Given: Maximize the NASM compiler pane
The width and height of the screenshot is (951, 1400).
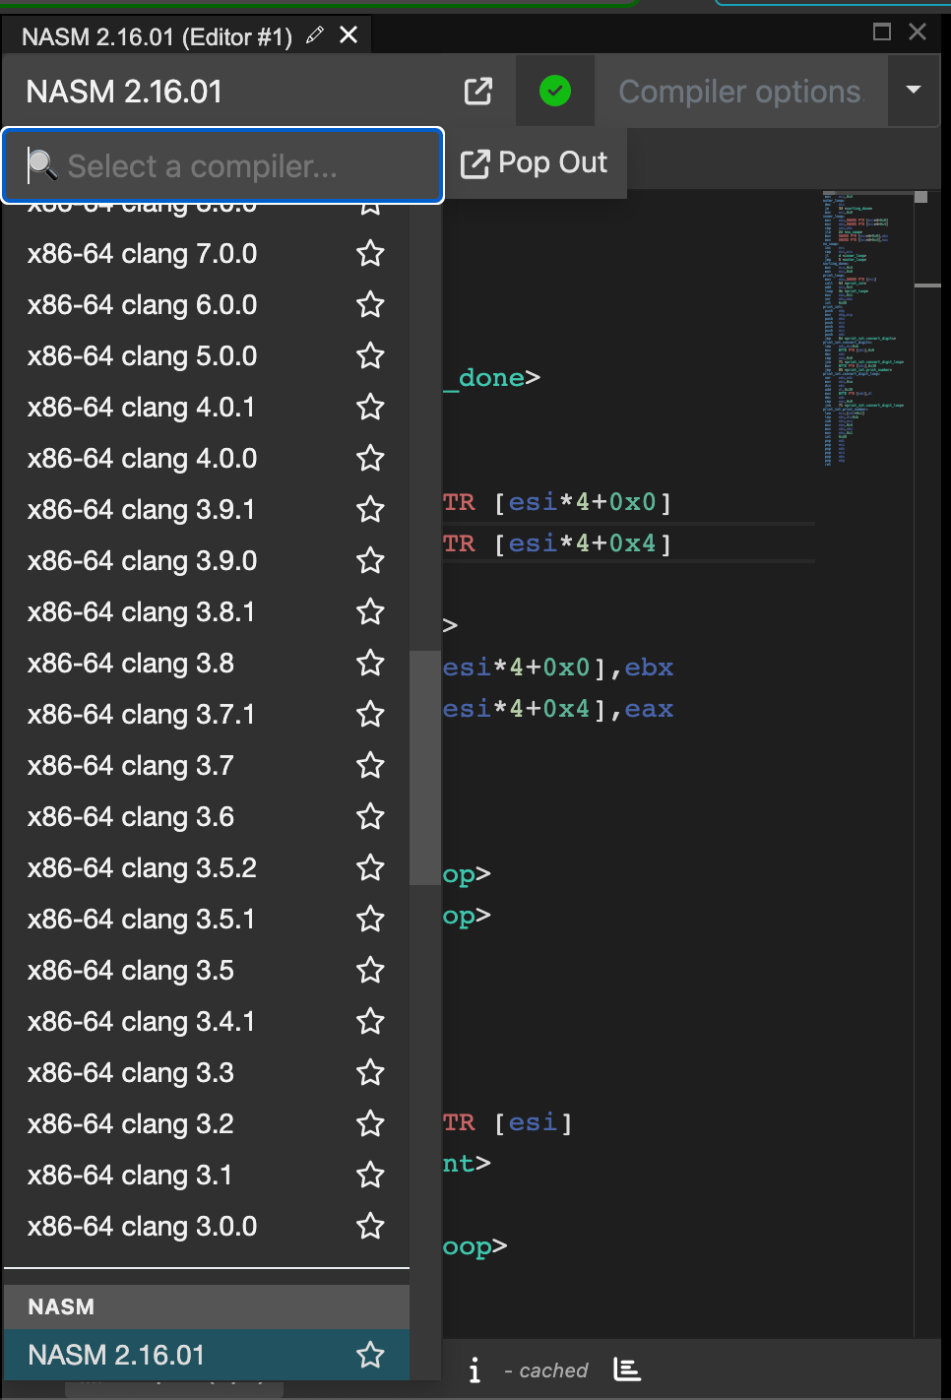Looking at the screenshot, I should coord(882,32).
